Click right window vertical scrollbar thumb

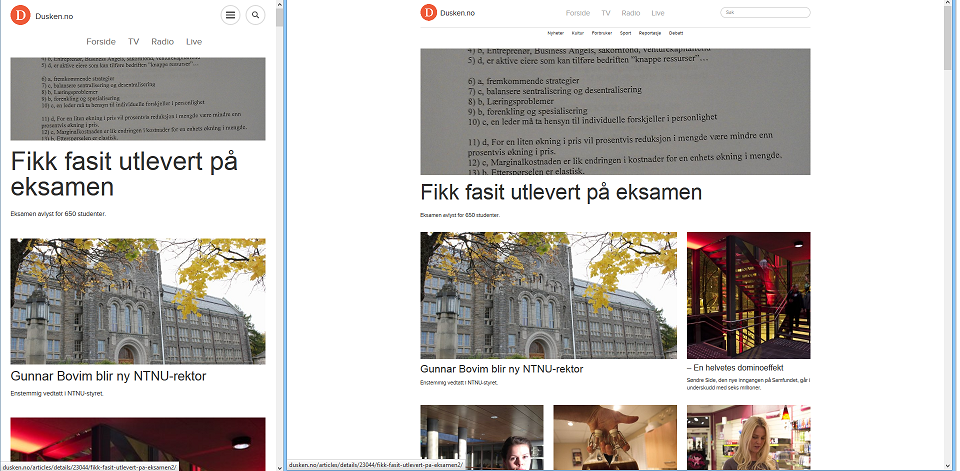click(x=948, y=40)
